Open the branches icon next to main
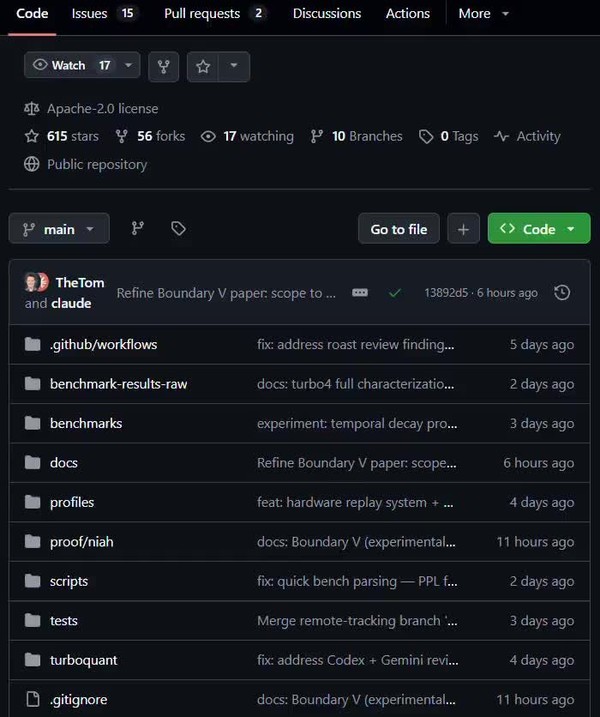Image resolution: width=600 pixels, height=717 pixels. pyautogui.click(x=138, y=229)
